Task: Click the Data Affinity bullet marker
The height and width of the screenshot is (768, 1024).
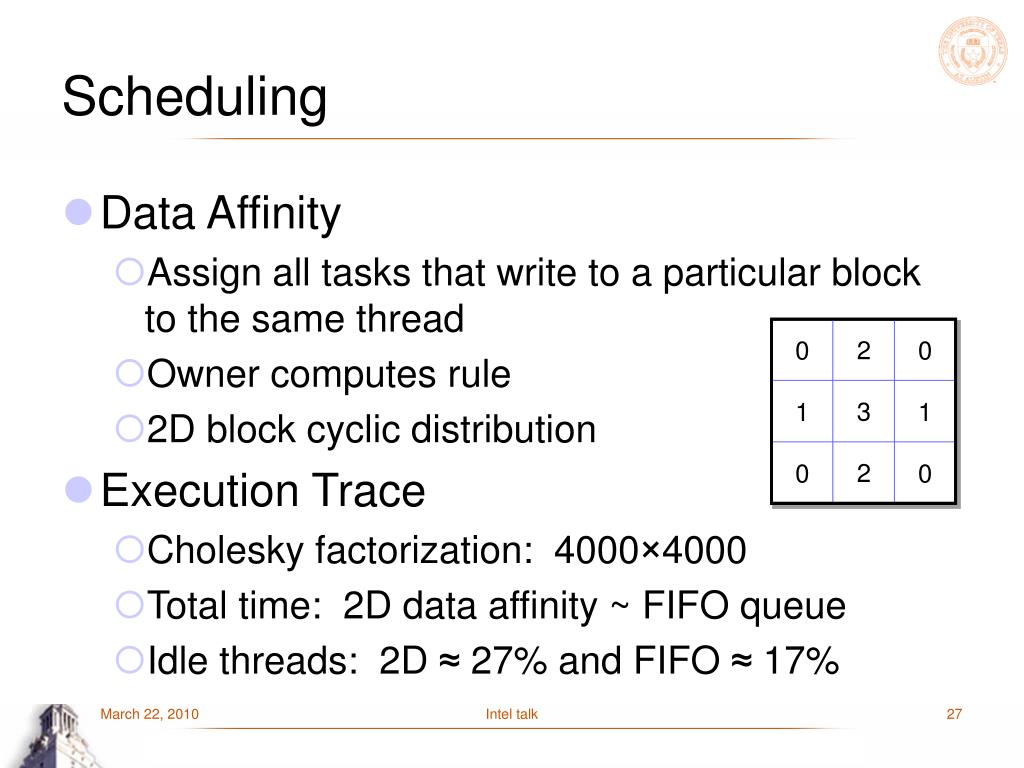Action: pos(78,212)
